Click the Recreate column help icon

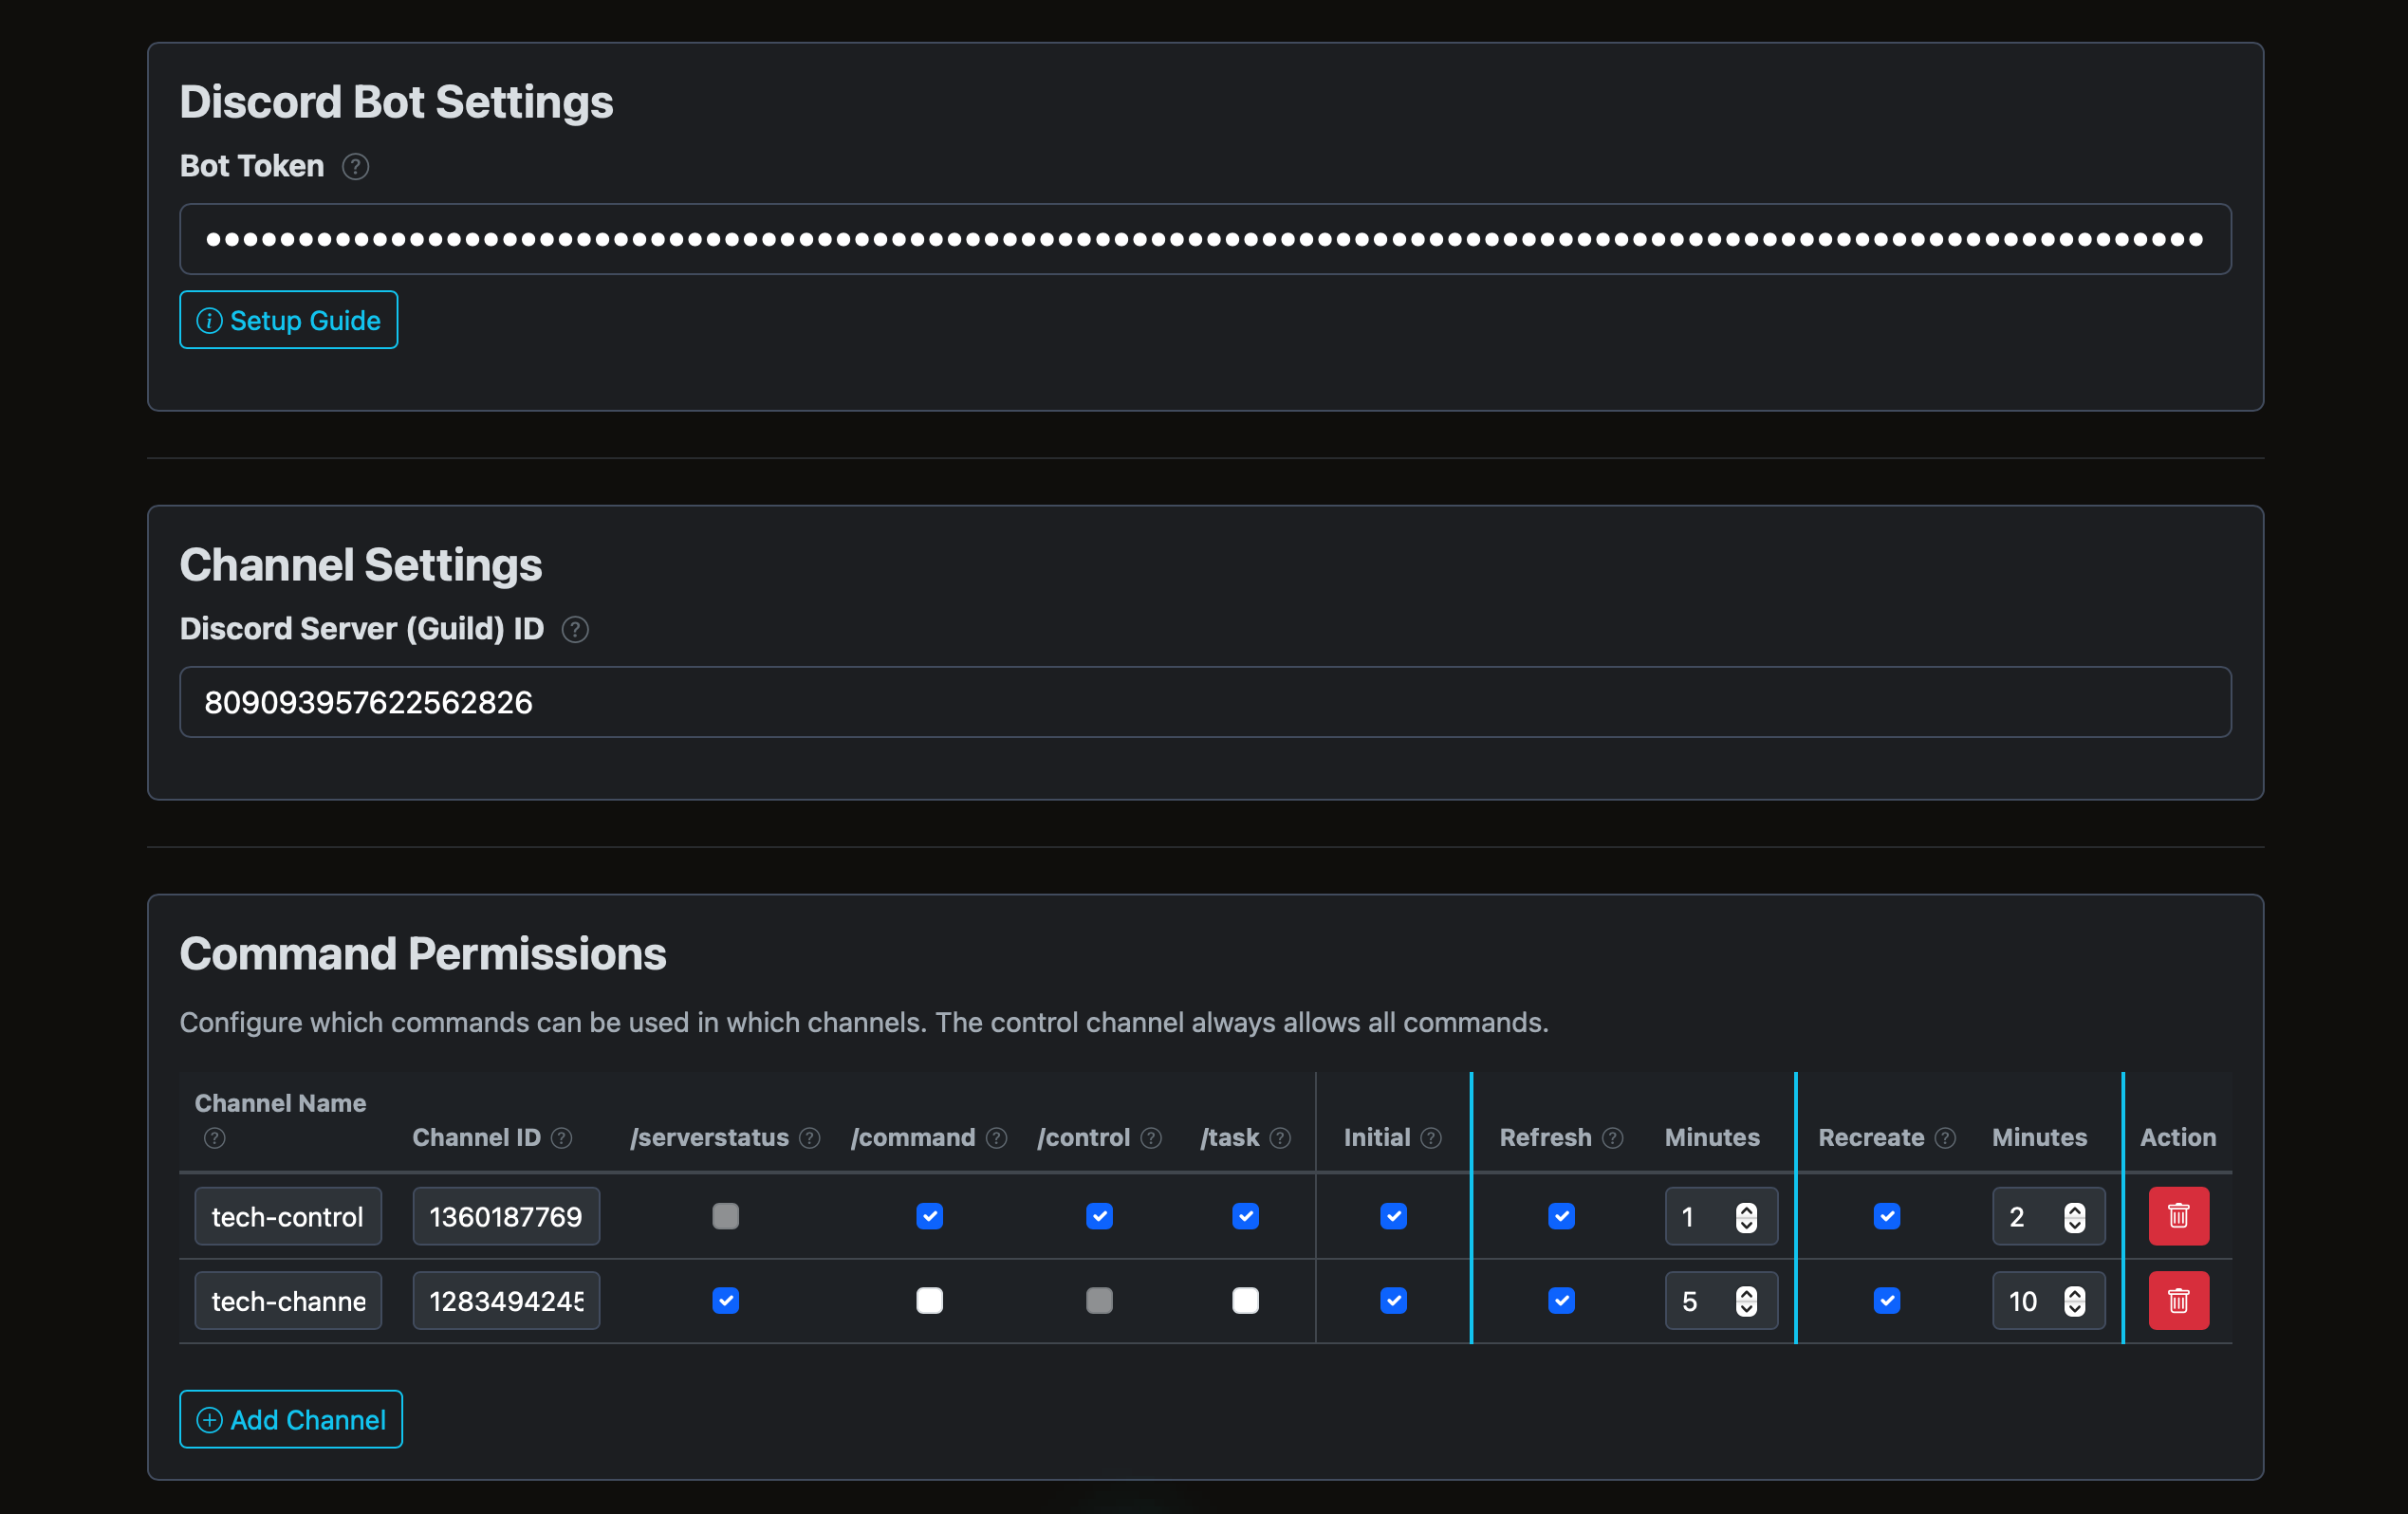coord(1946,1138)
